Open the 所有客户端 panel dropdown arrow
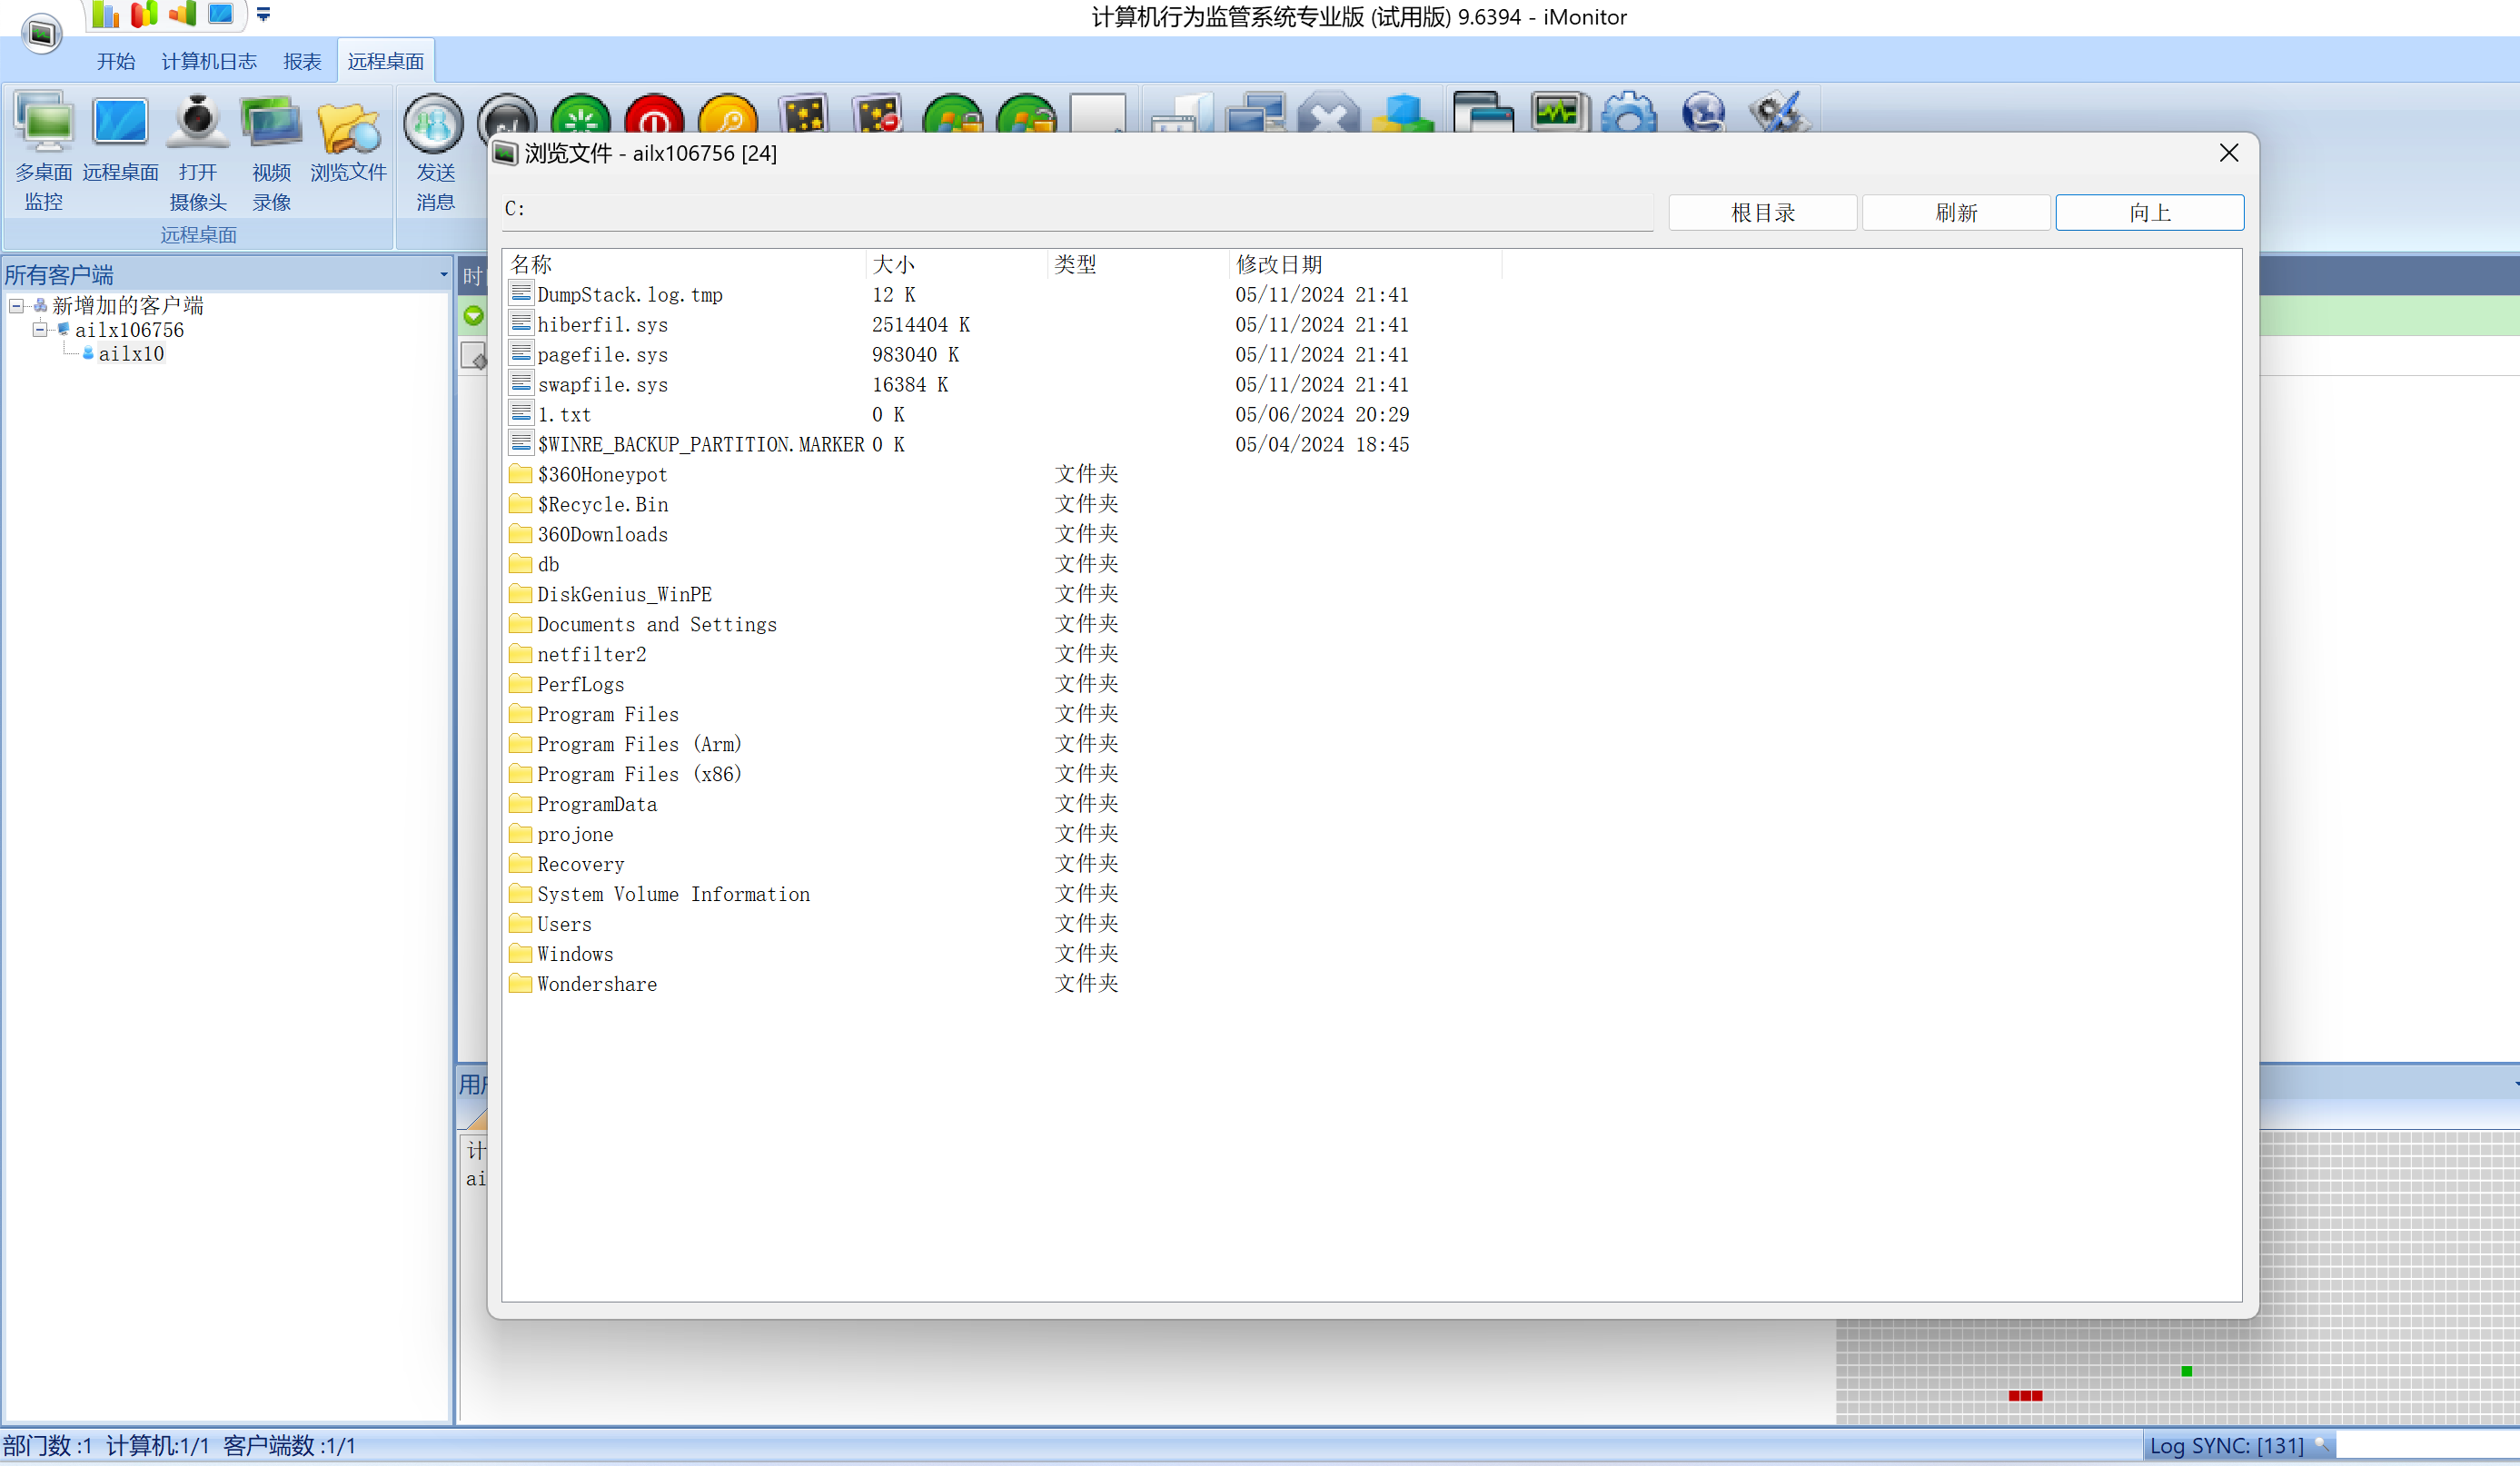The height and width of the screenshot is (1466, 2520). [443, 275]
